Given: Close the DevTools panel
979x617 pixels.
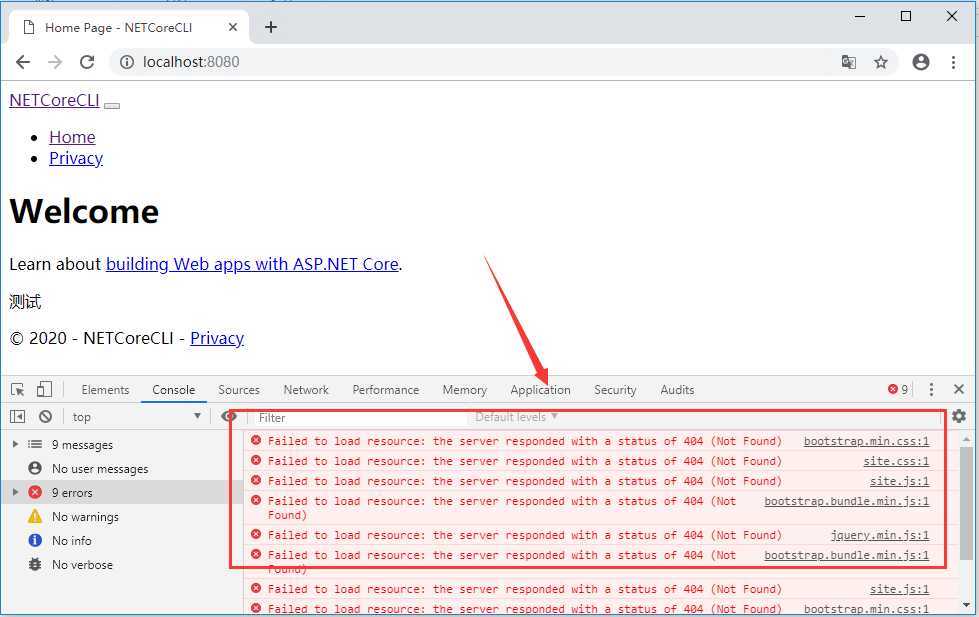Looking at the screenshot, I should click(x=959, y=389).
